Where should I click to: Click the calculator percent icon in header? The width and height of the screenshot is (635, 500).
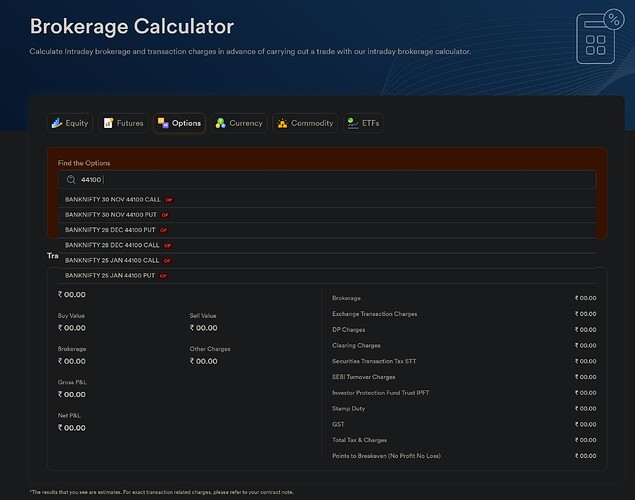pyautogui.click(x=600, y=36)
